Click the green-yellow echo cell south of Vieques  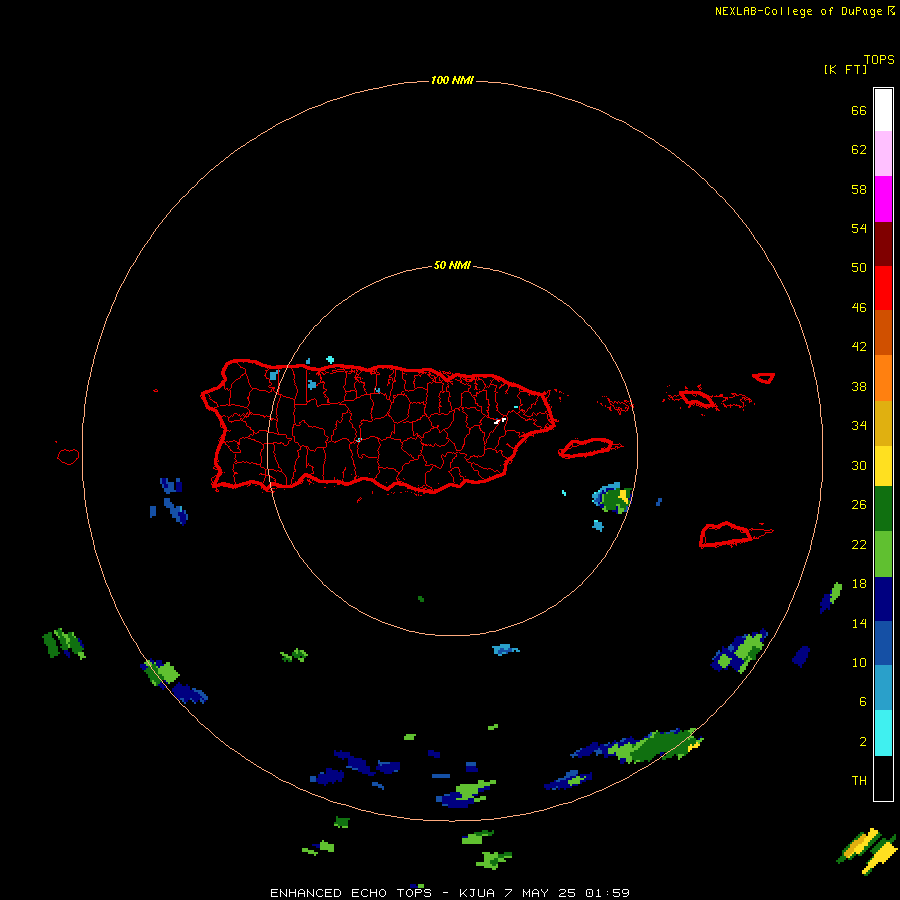[613, 498]
